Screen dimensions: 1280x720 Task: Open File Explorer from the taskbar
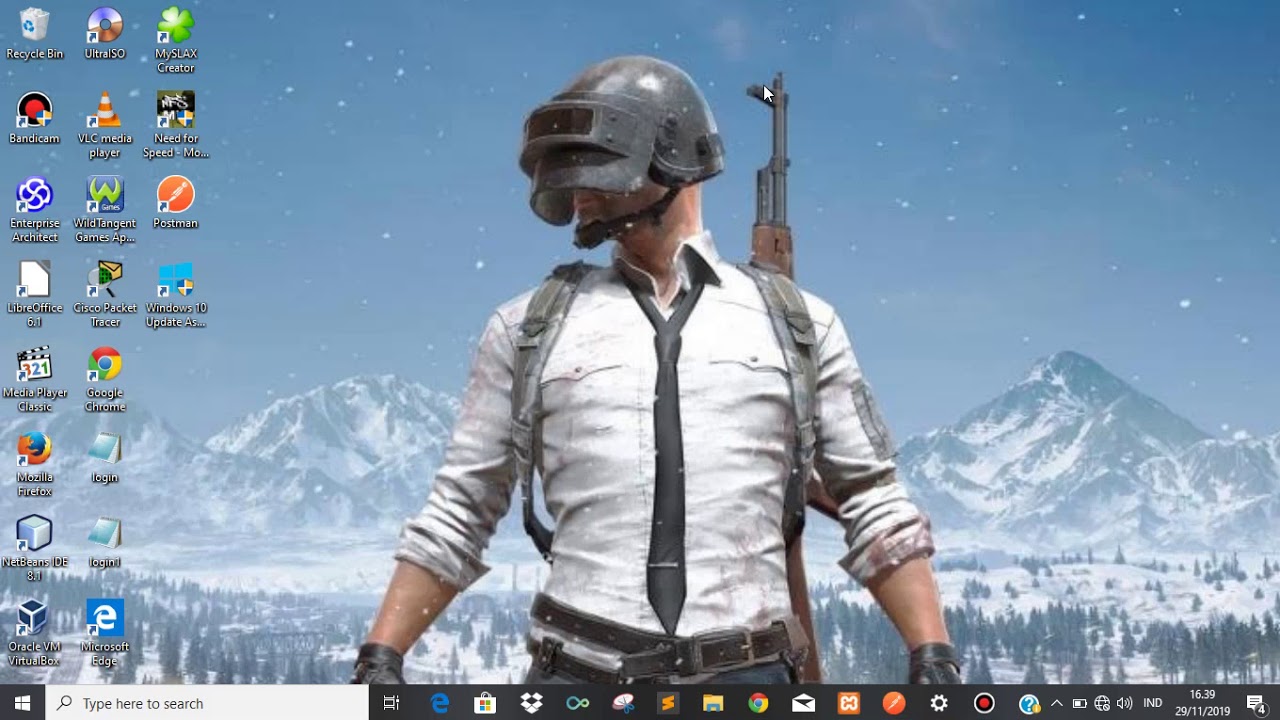coord(712,703)
